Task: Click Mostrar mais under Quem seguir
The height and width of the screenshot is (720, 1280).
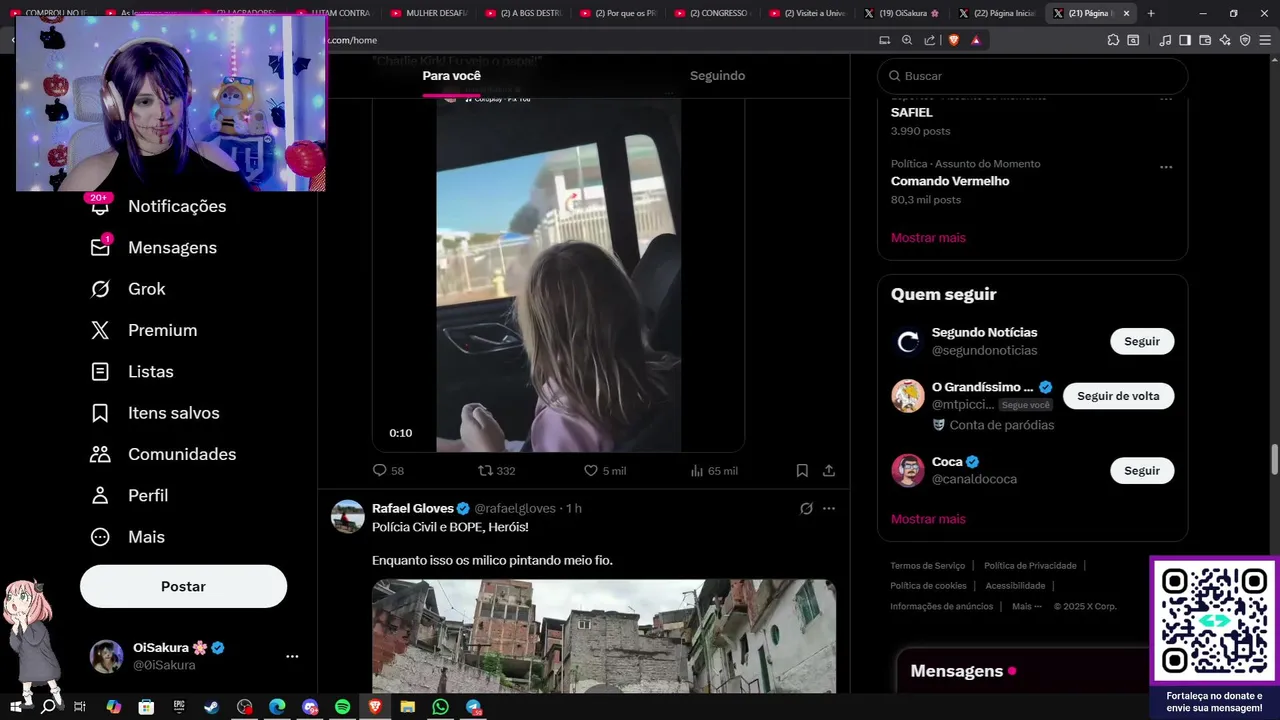Action: pyautogui.click(x=928, y=519)
